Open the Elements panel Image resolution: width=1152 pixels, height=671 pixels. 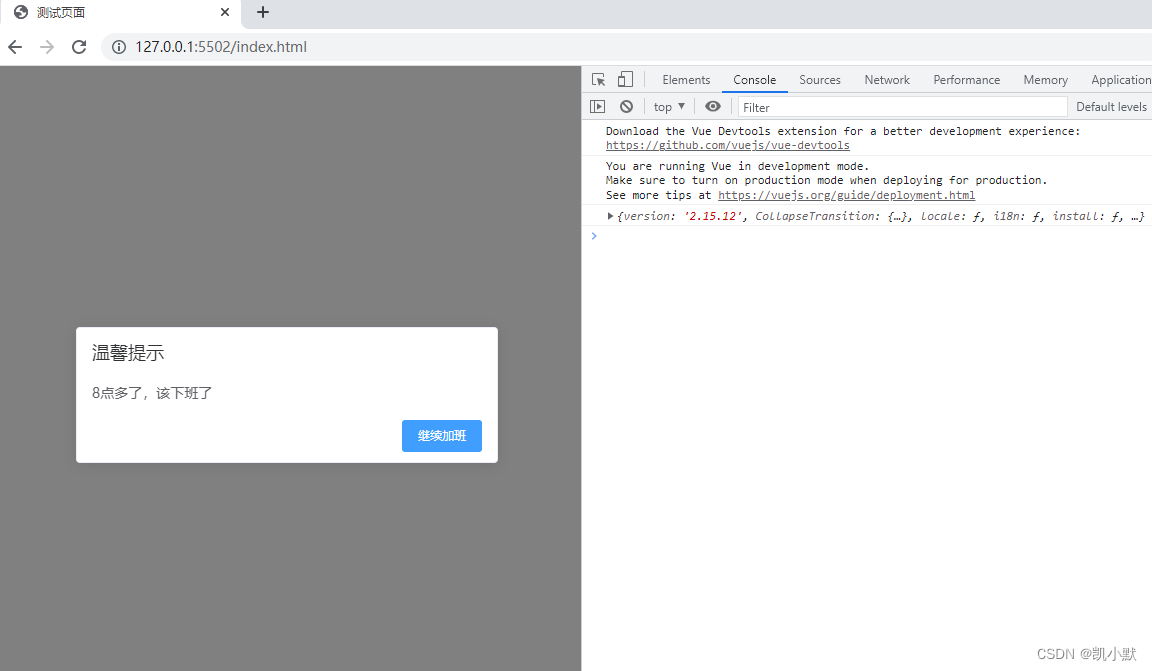(686, 79)
